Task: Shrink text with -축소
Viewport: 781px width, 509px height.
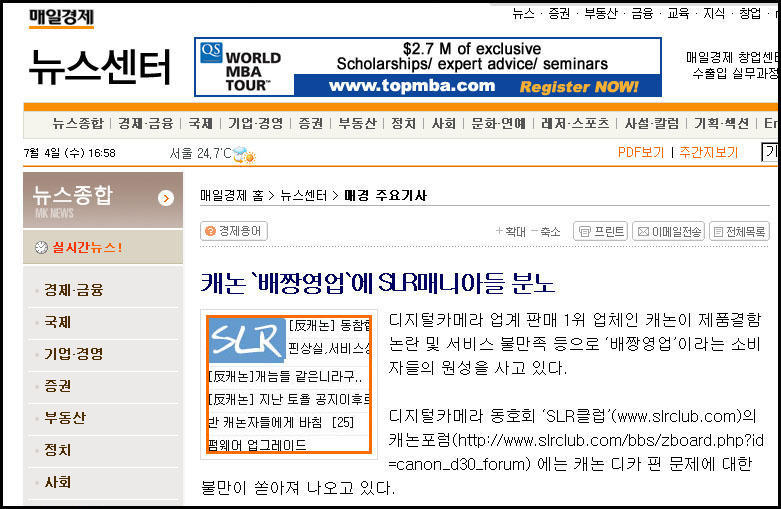Action: tap(545, 231)
